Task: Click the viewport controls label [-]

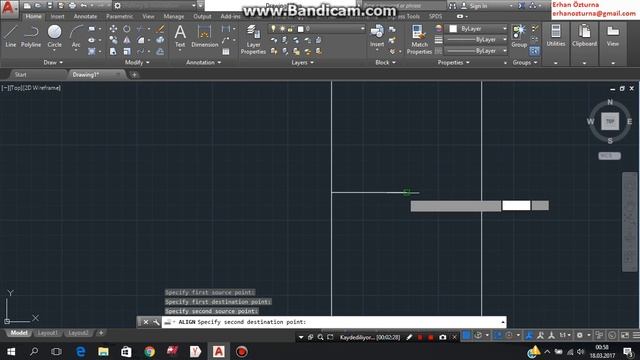Action: [x=4, y=88]
